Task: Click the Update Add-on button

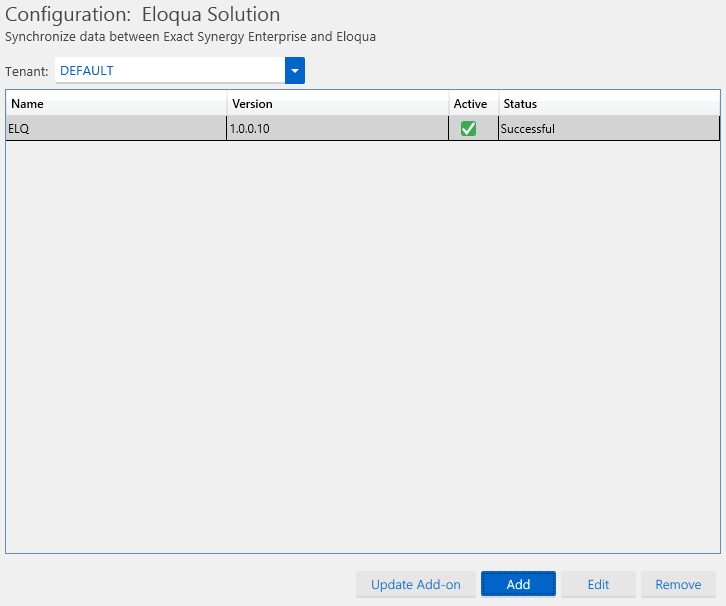Action: click(x=415, y=584)
